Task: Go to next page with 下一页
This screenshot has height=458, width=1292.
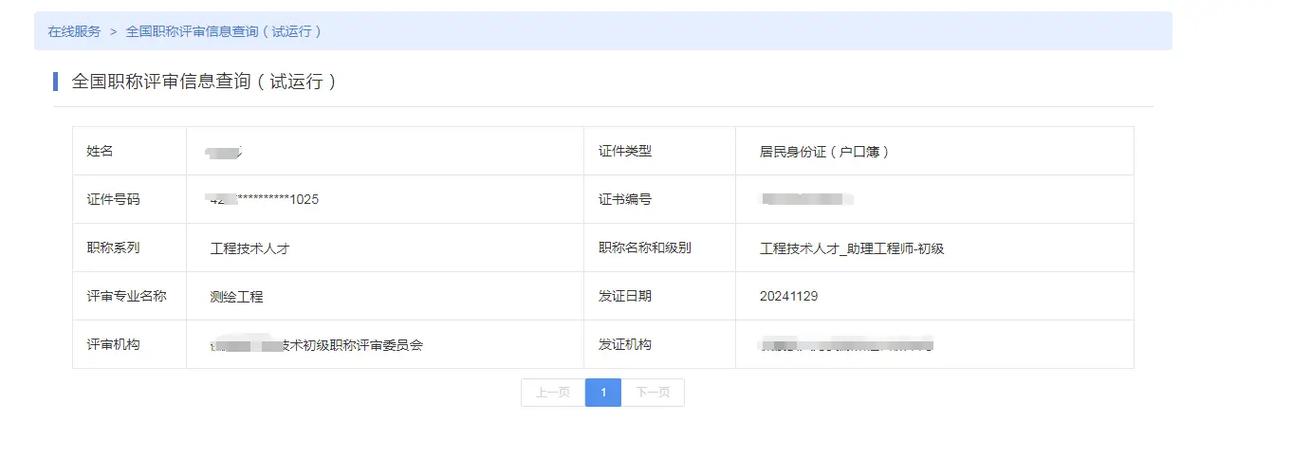Action: pyautogui.click(x=653, y=393)
